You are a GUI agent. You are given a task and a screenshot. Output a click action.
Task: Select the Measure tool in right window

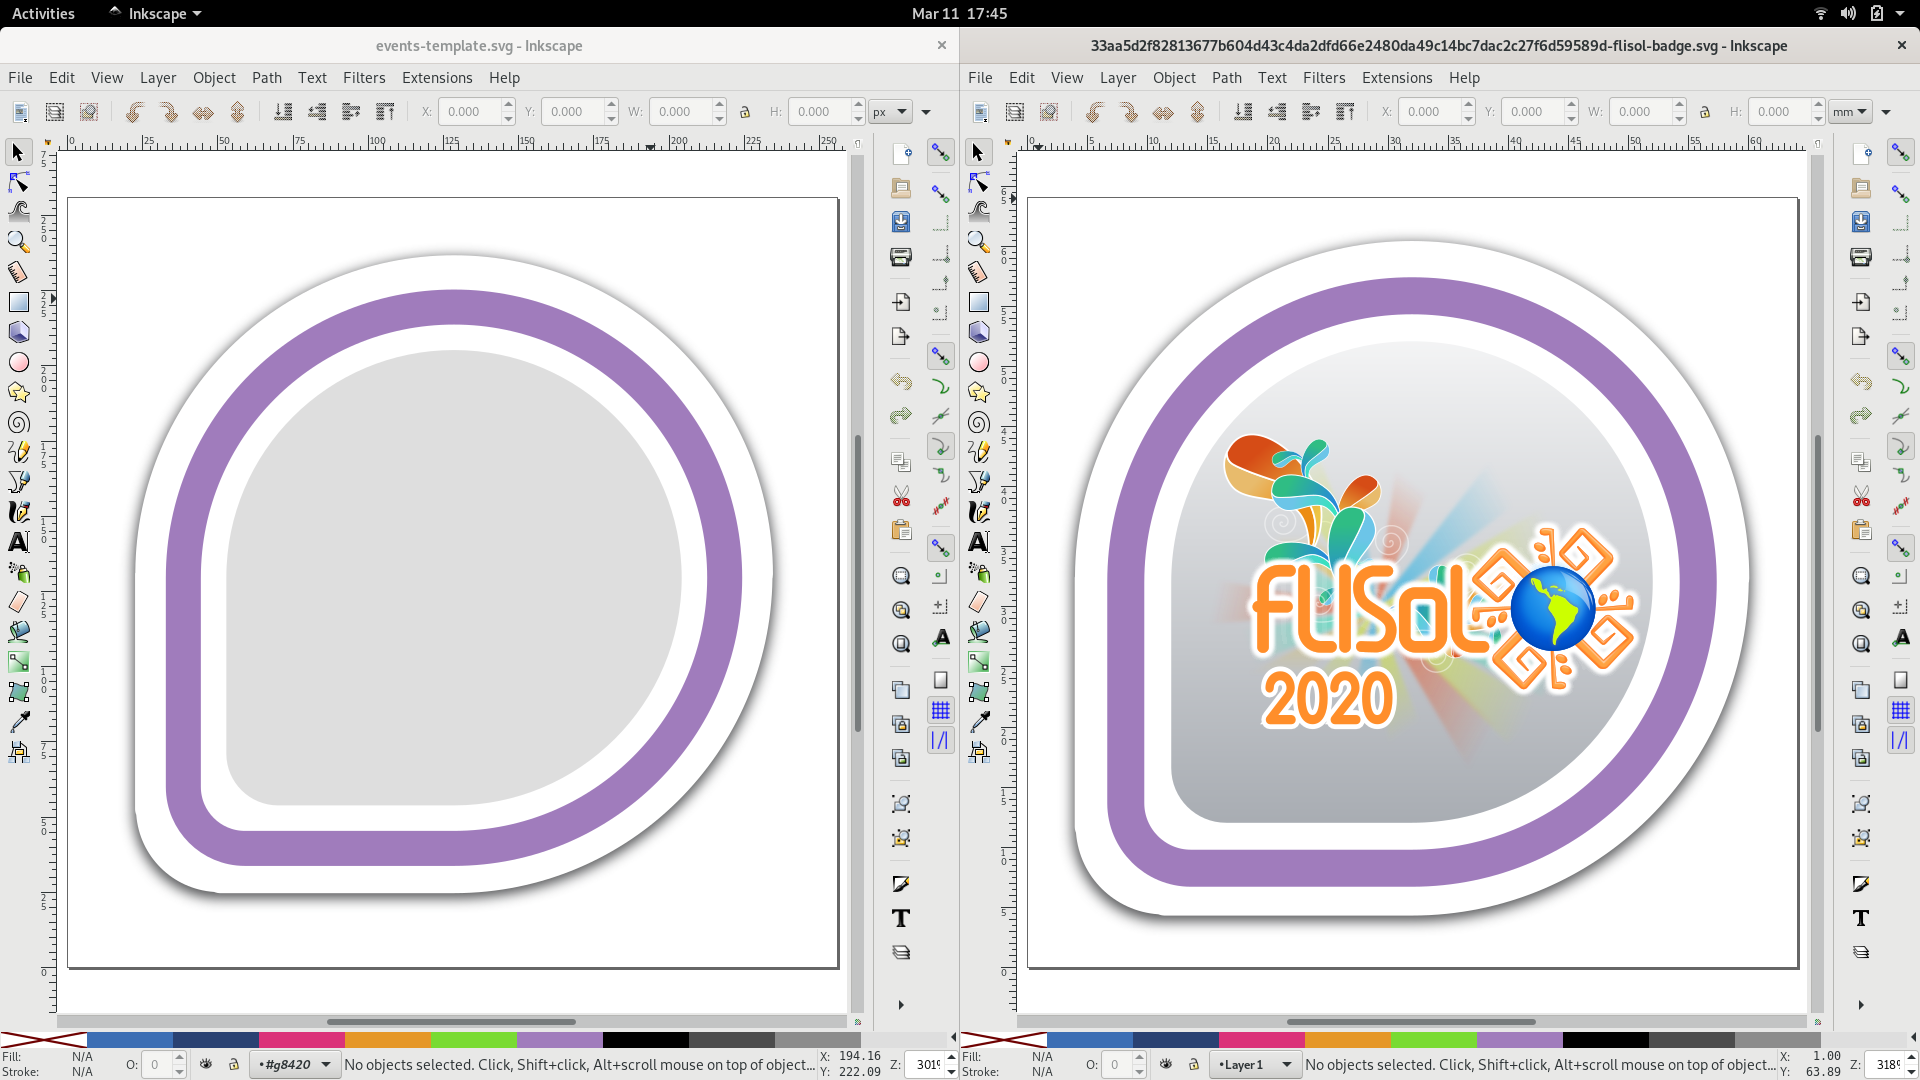point(978,272)
